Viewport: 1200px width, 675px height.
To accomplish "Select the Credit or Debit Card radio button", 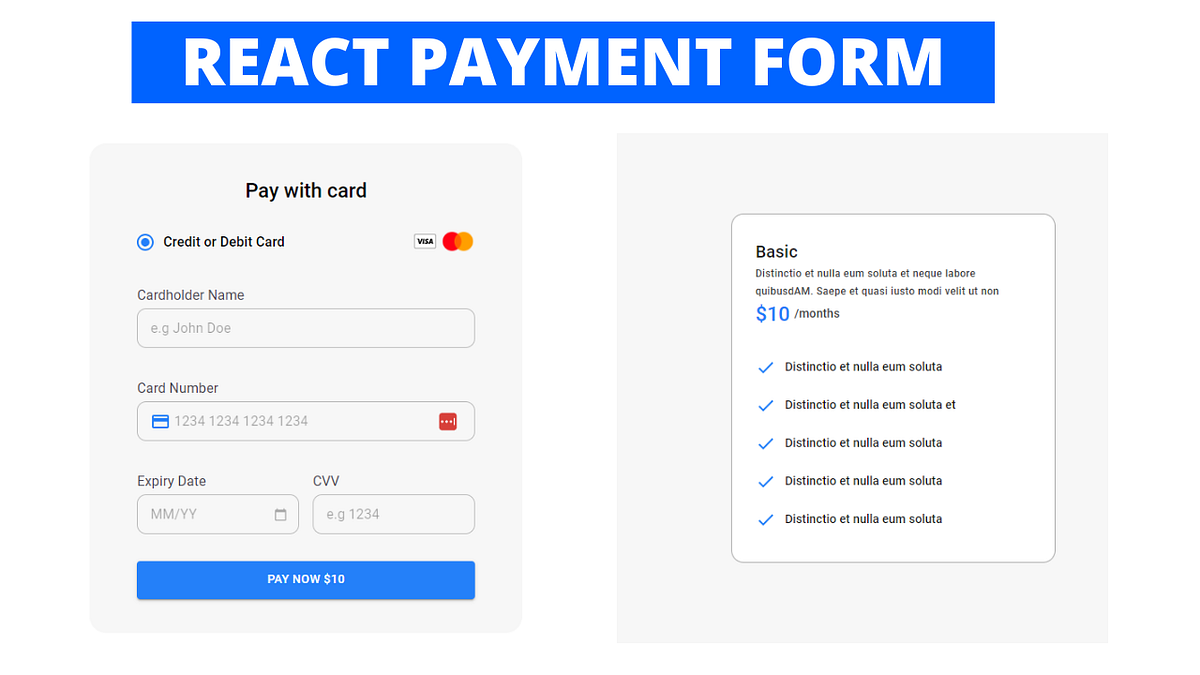I will pos(145,241).
